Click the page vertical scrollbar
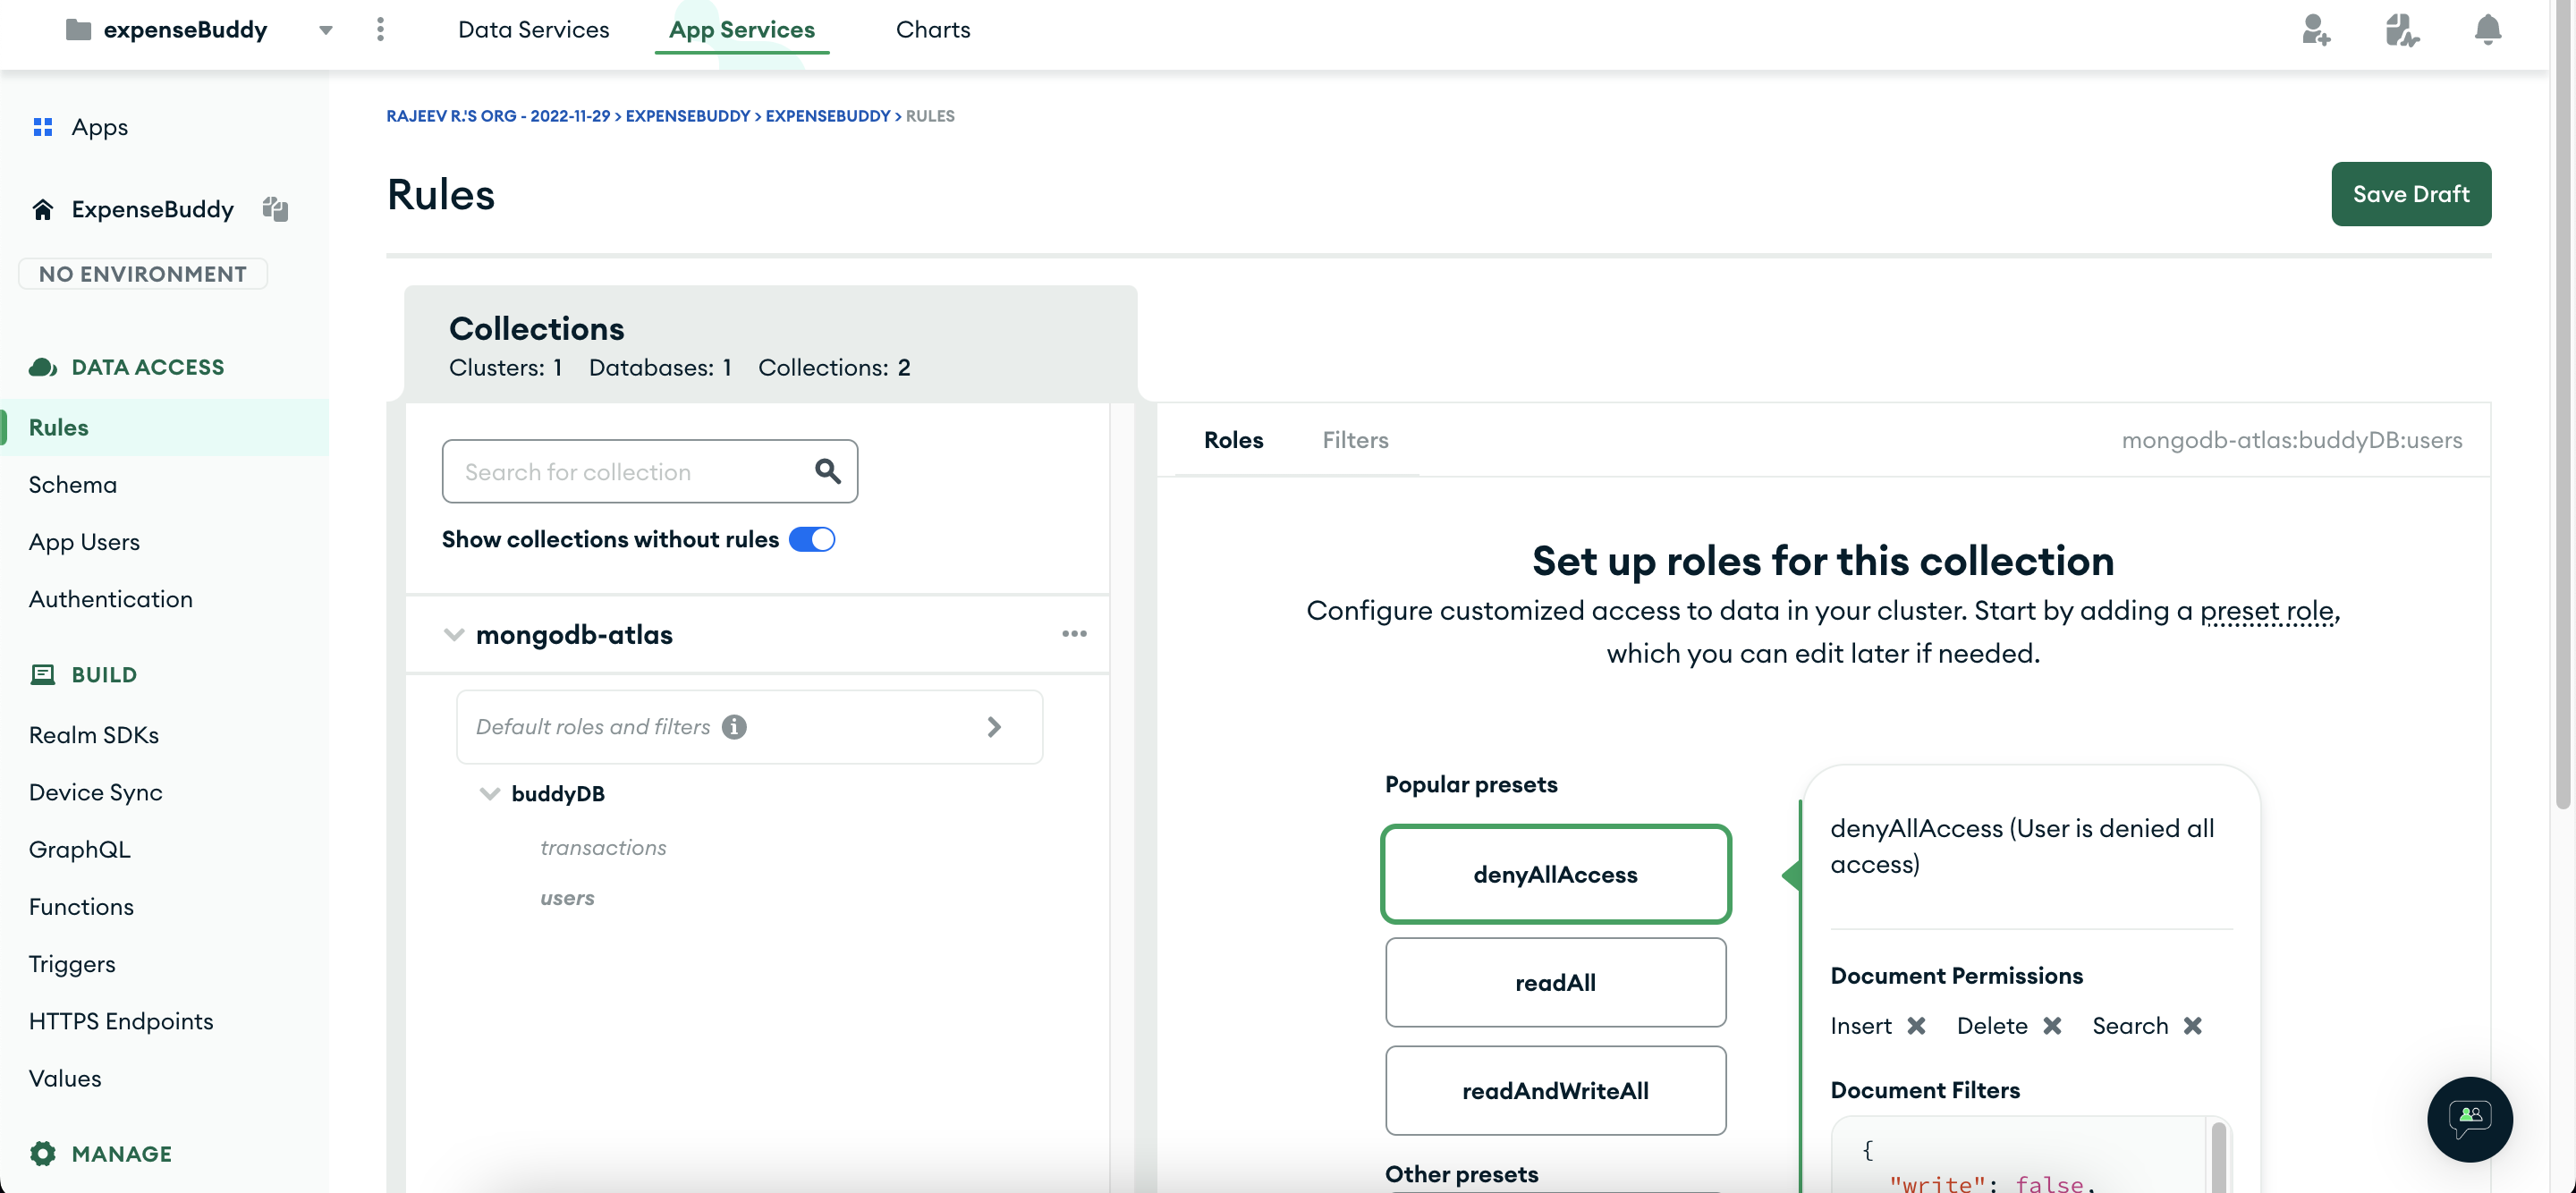Image resolution: width=2576 pixels, height=1193 pixels. [x=2562, y=404]
